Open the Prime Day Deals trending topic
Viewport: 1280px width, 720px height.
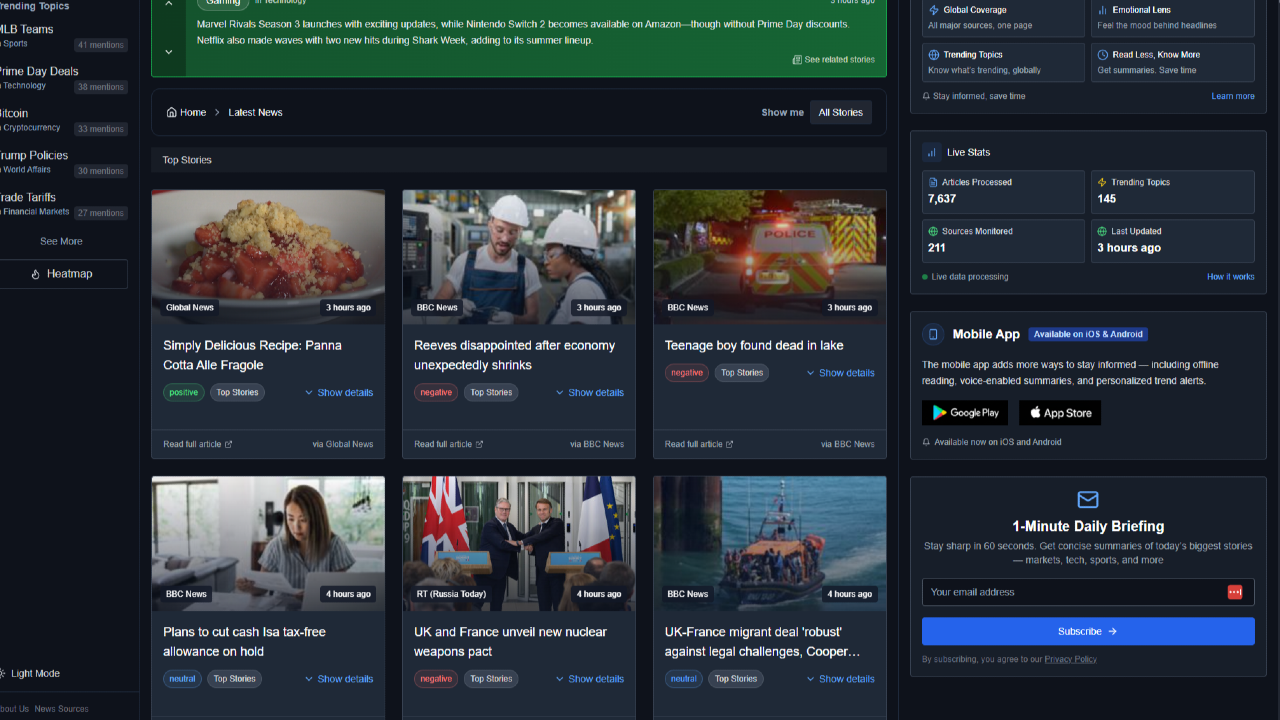click(63, 78)
